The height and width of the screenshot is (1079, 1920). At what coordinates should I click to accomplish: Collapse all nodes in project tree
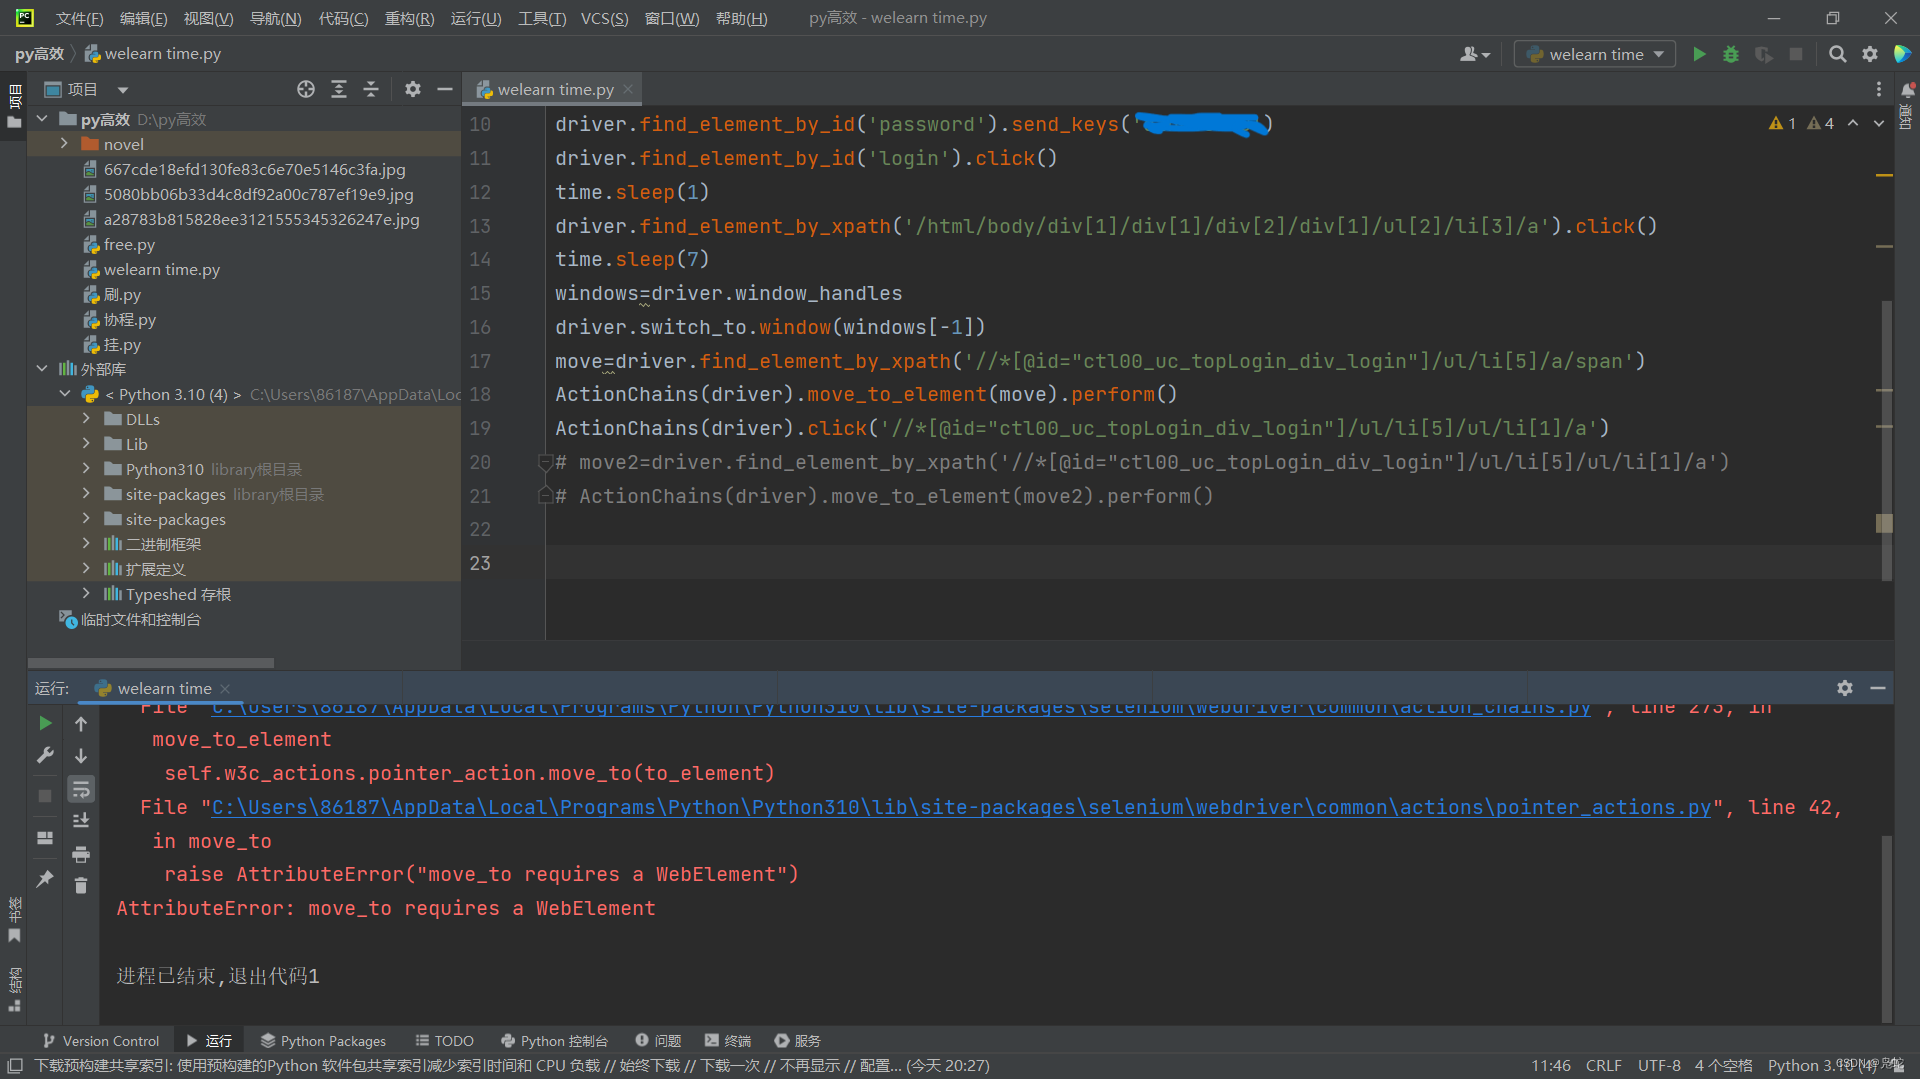(x=371, y=89)
